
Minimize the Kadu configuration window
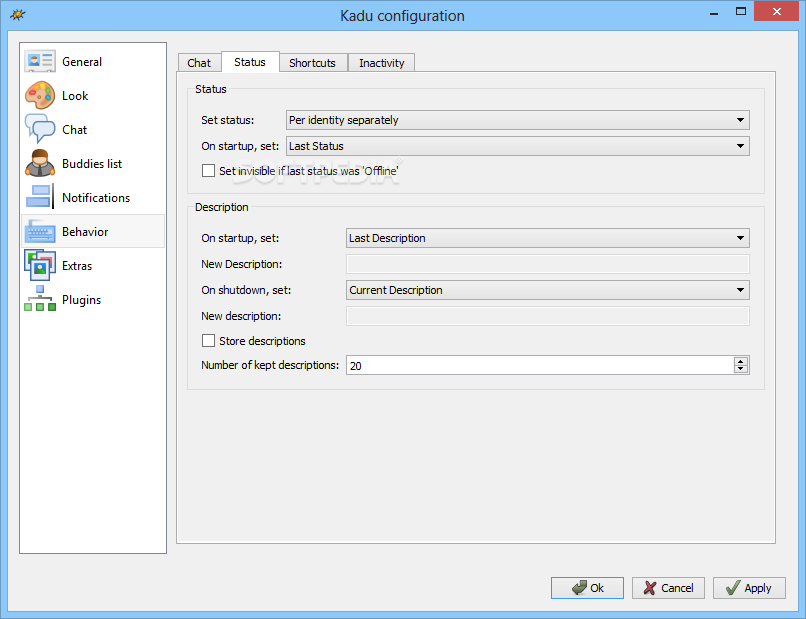click(714, 12)
